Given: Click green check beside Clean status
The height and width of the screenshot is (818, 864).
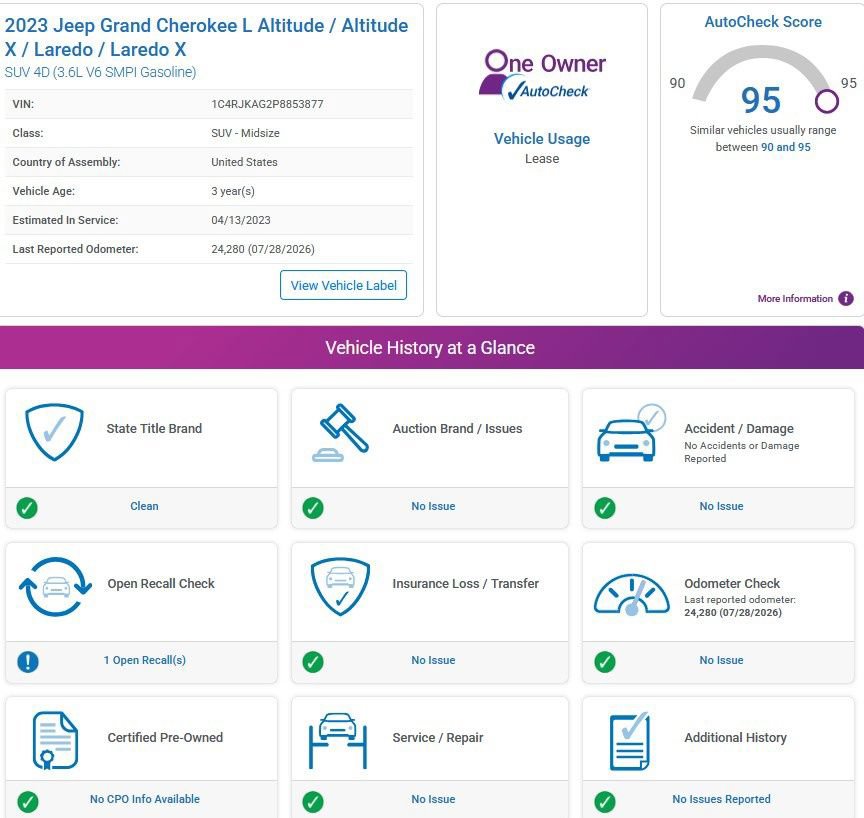Looking at the screenshot, I should 27,507.
